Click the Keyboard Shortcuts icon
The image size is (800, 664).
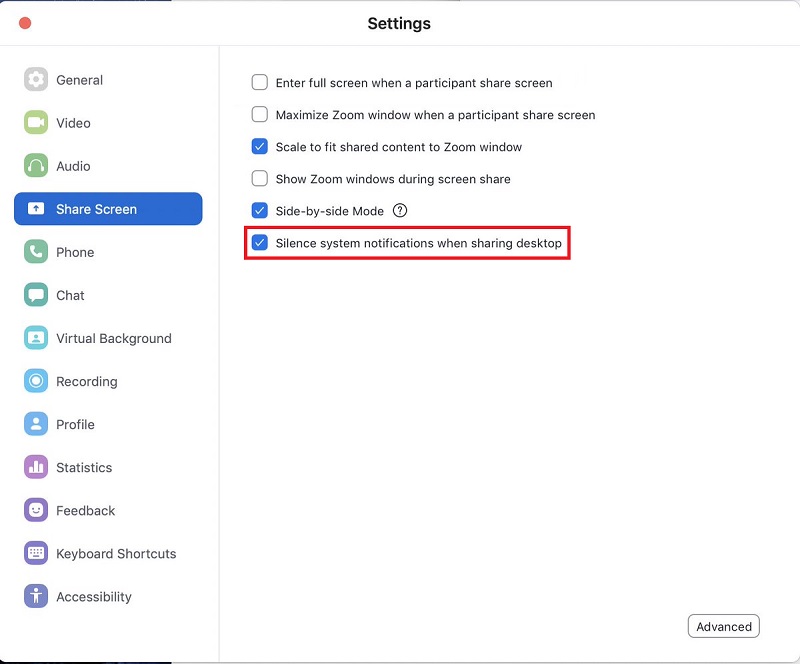click(x=36, y=553)
